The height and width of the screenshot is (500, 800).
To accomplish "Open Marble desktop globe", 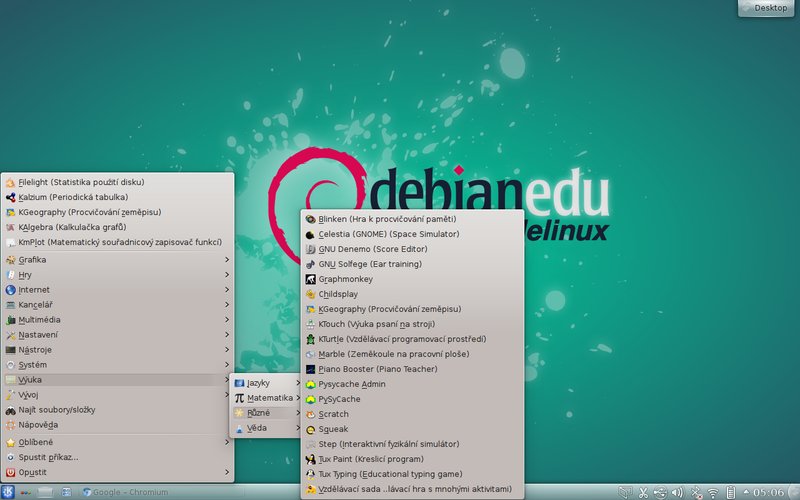I will pyautogui.click(x=412, y=354).
